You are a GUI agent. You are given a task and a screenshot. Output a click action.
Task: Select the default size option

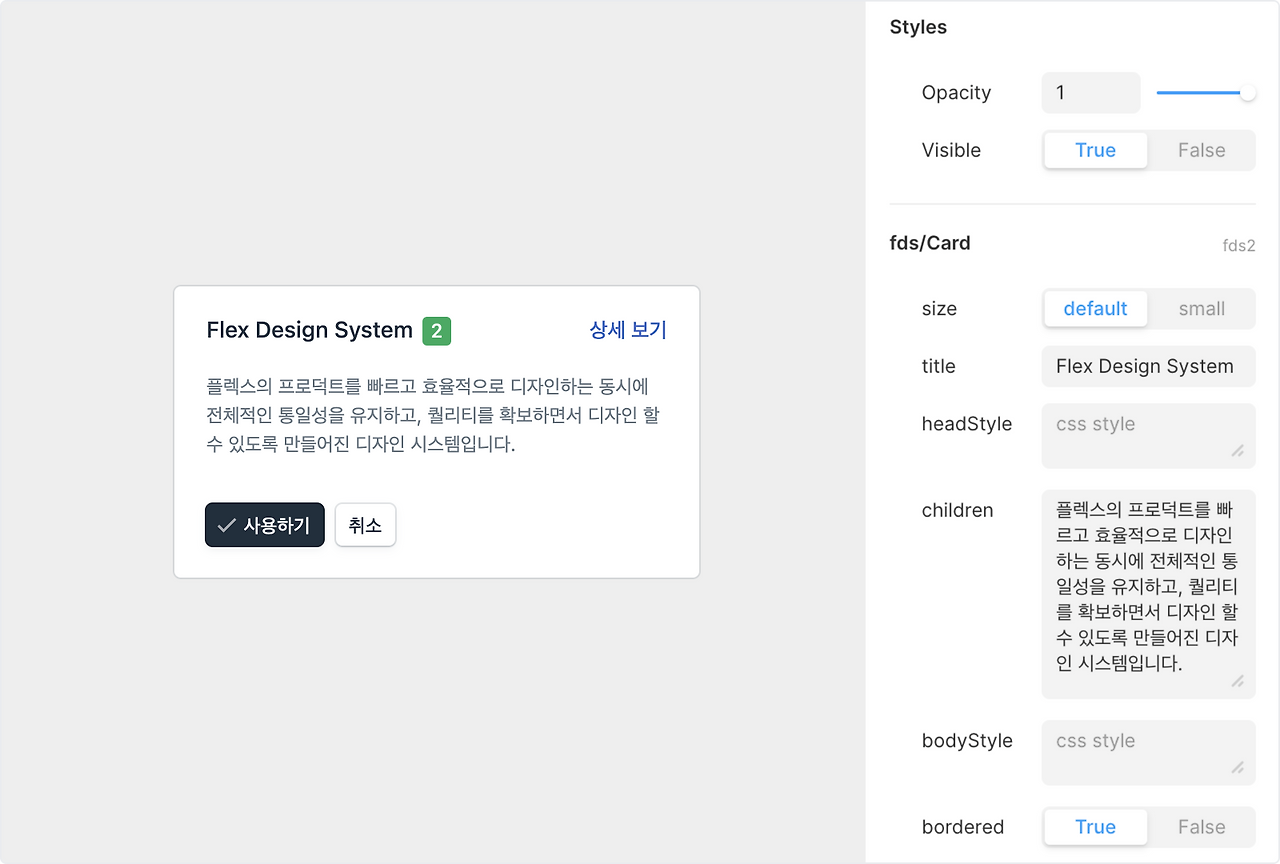[1095, 309]
